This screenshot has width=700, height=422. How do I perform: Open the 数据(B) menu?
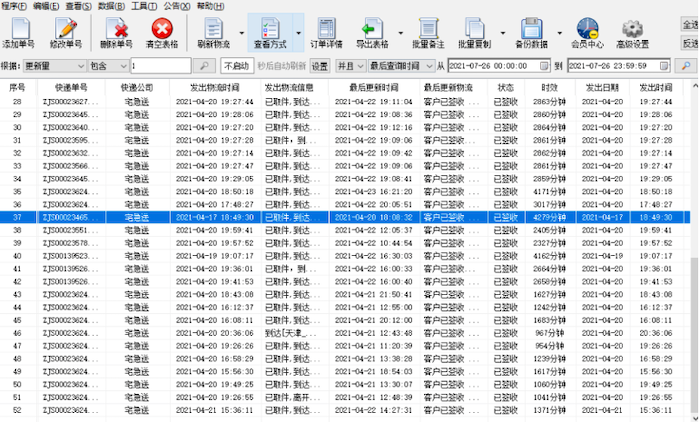coord(112,6)
